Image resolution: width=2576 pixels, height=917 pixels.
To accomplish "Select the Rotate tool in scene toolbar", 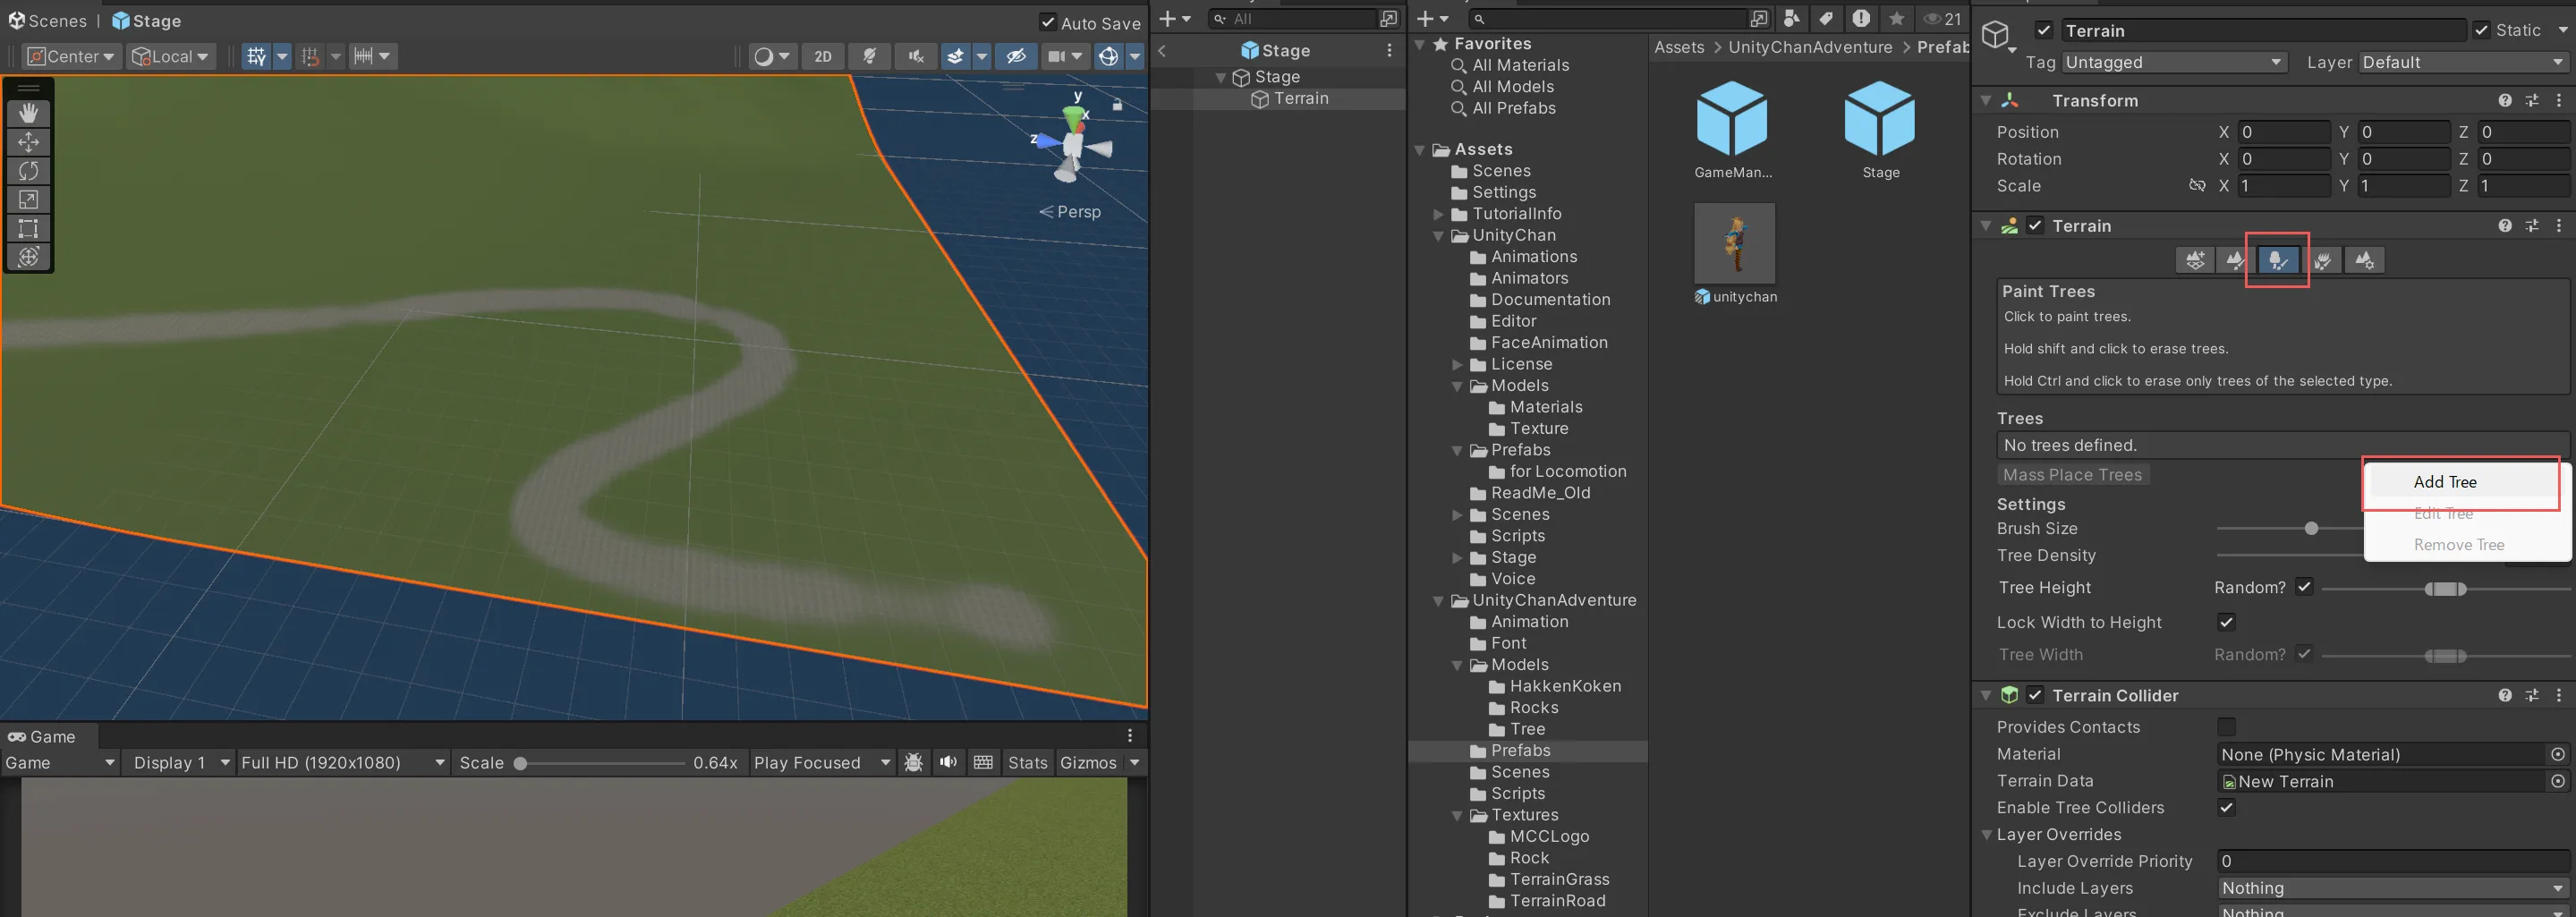I will (28, 171).
